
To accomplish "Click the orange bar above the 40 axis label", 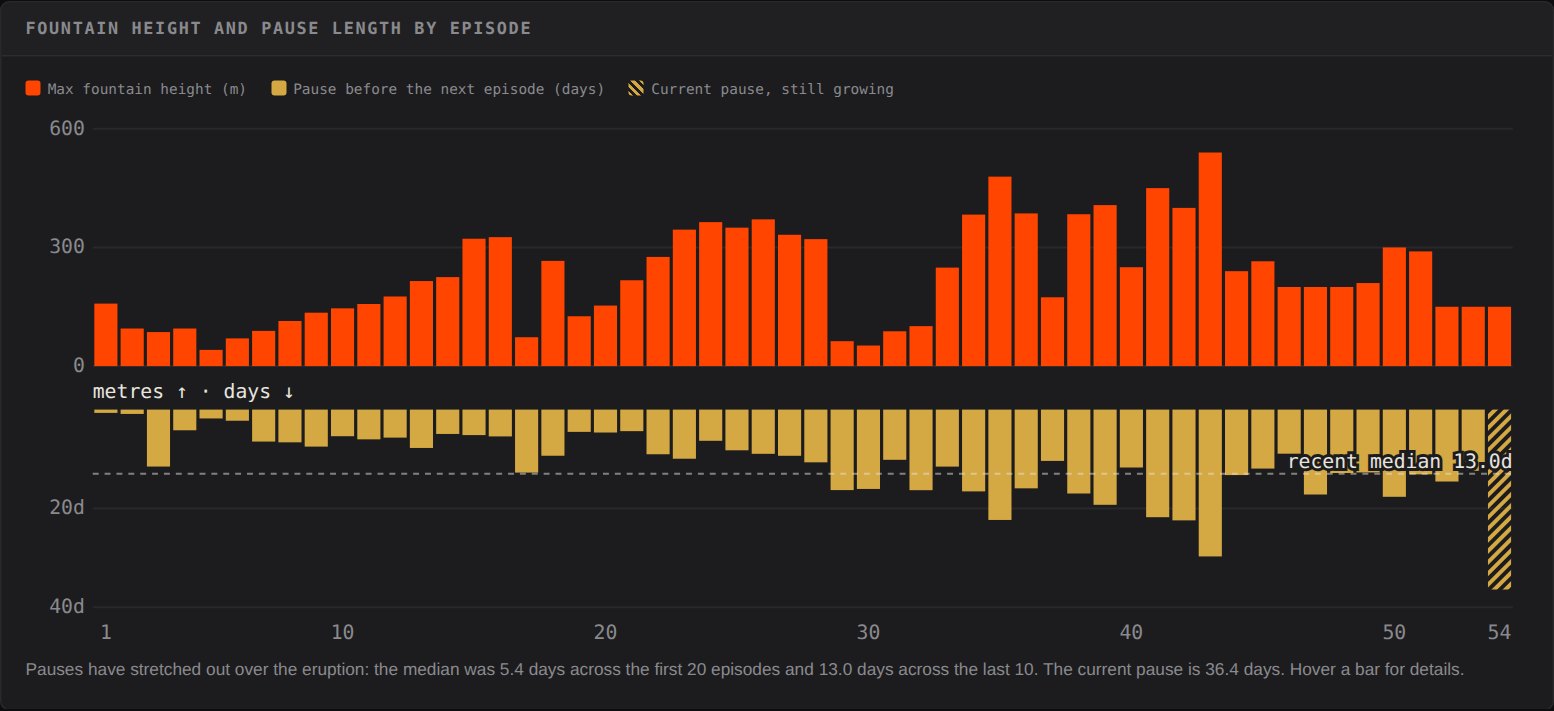I will 1131,317.
